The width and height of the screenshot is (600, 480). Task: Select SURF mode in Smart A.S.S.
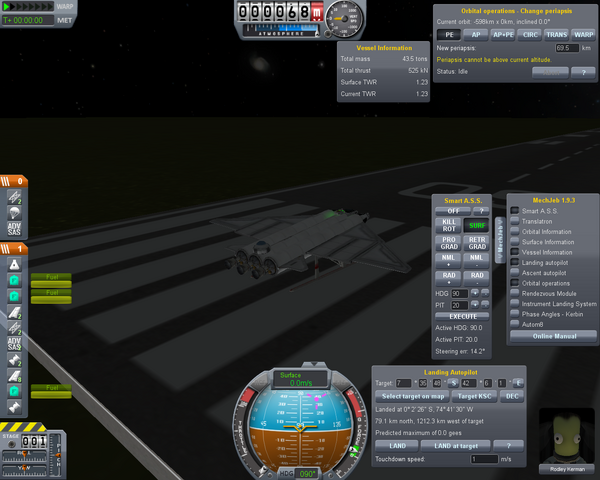click(476, 225)
